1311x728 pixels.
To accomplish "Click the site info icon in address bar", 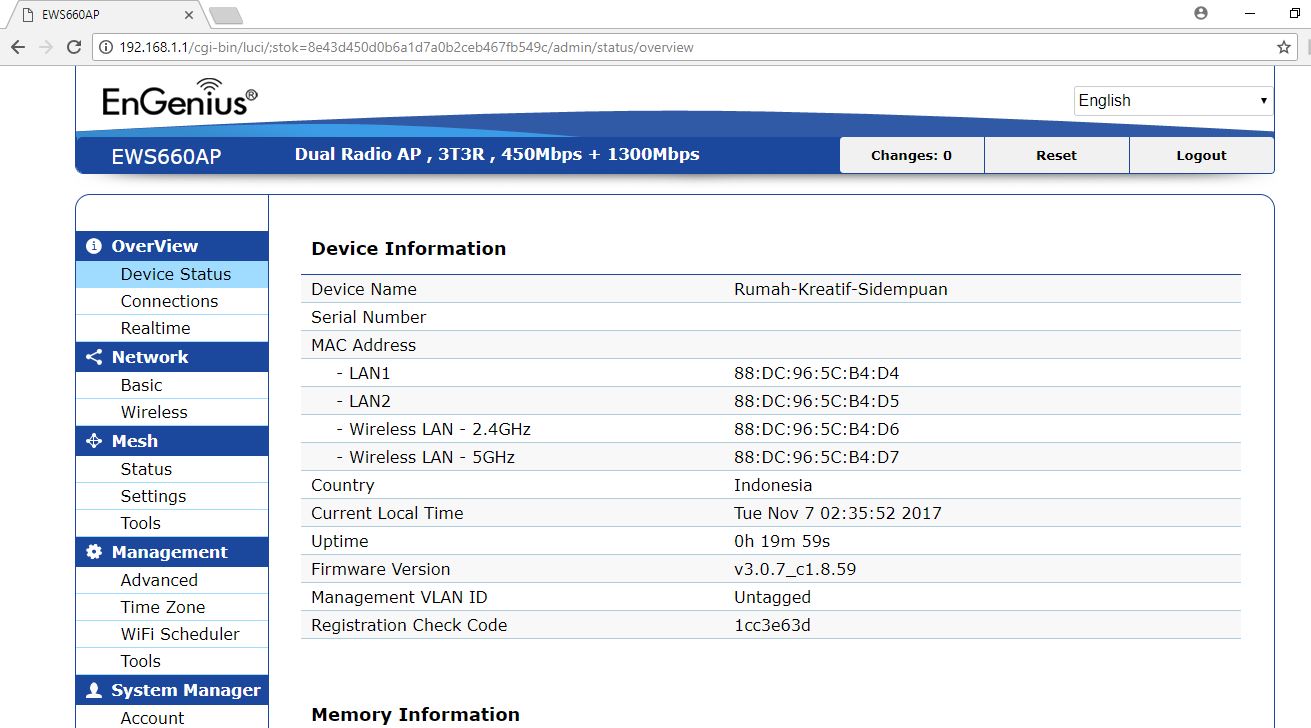I will [x=106, y=47].
